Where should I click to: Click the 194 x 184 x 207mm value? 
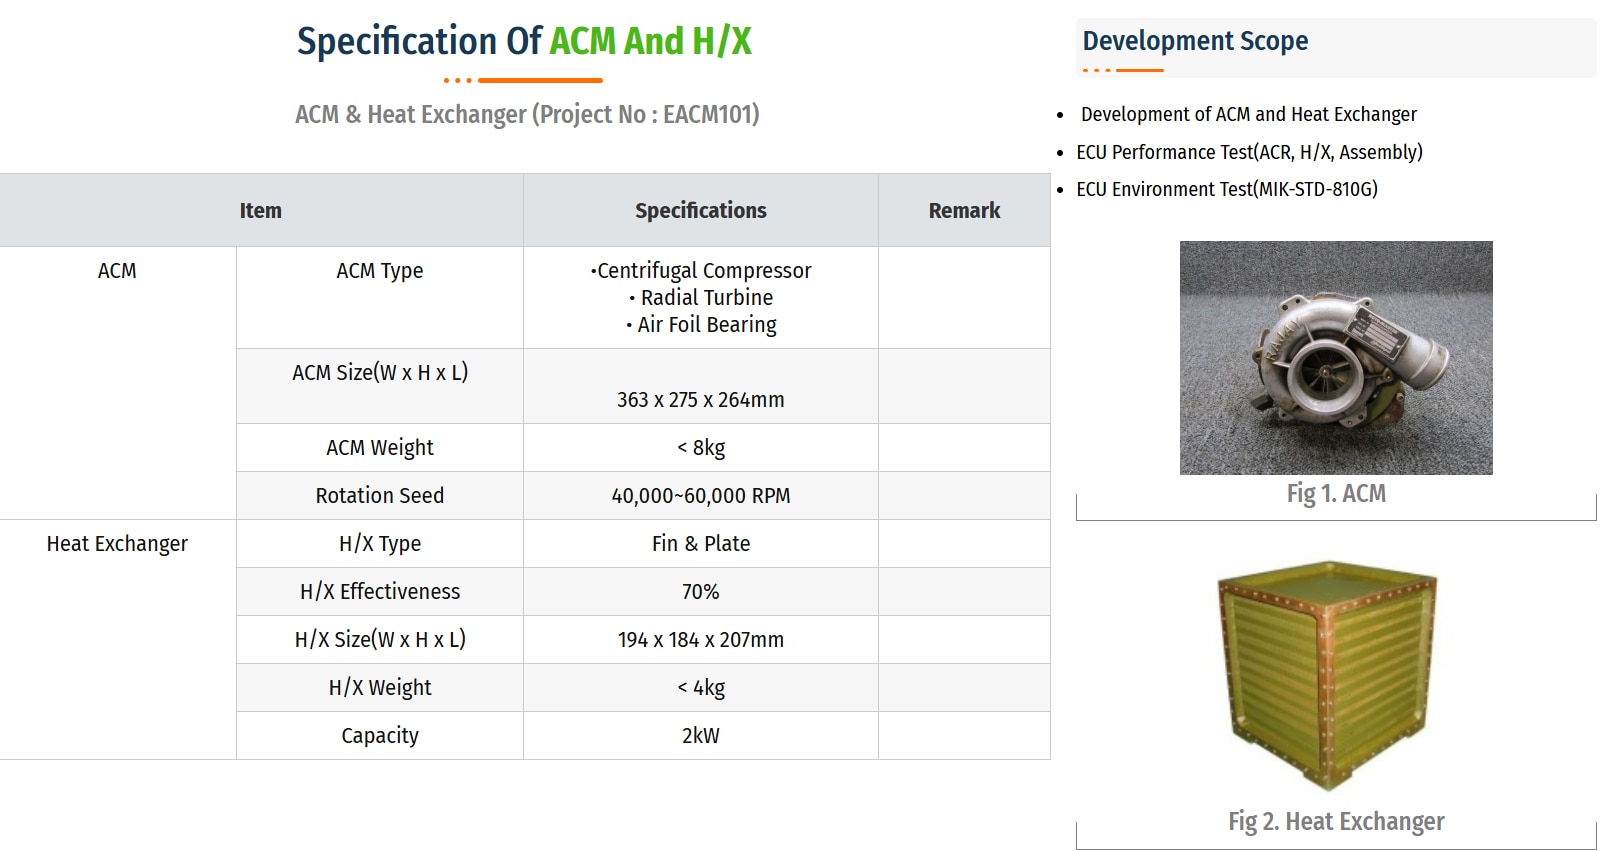701,639
